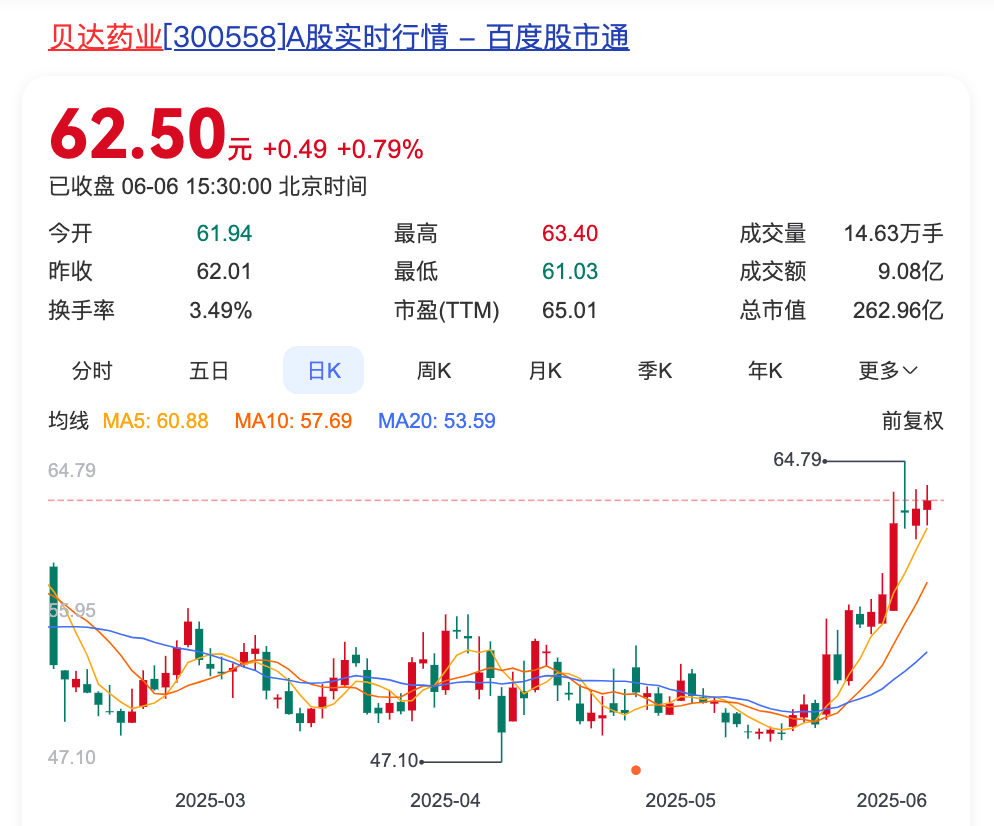Click the 成交额 value 9.08亿
Screen dimensions: 994x826
click(x=910, y=272)
